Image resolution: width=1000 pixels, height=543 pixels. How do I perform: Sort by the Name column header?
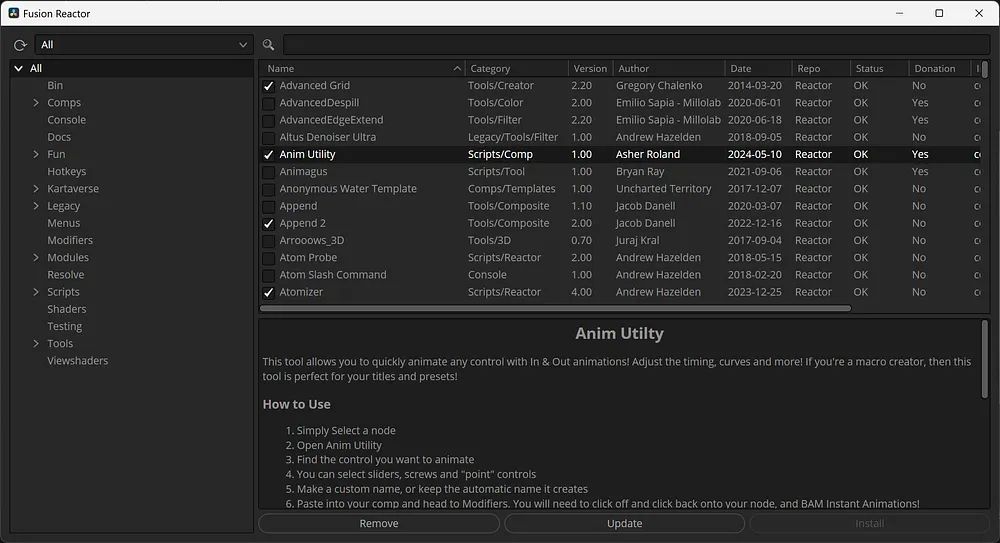[x=362, y=68]
